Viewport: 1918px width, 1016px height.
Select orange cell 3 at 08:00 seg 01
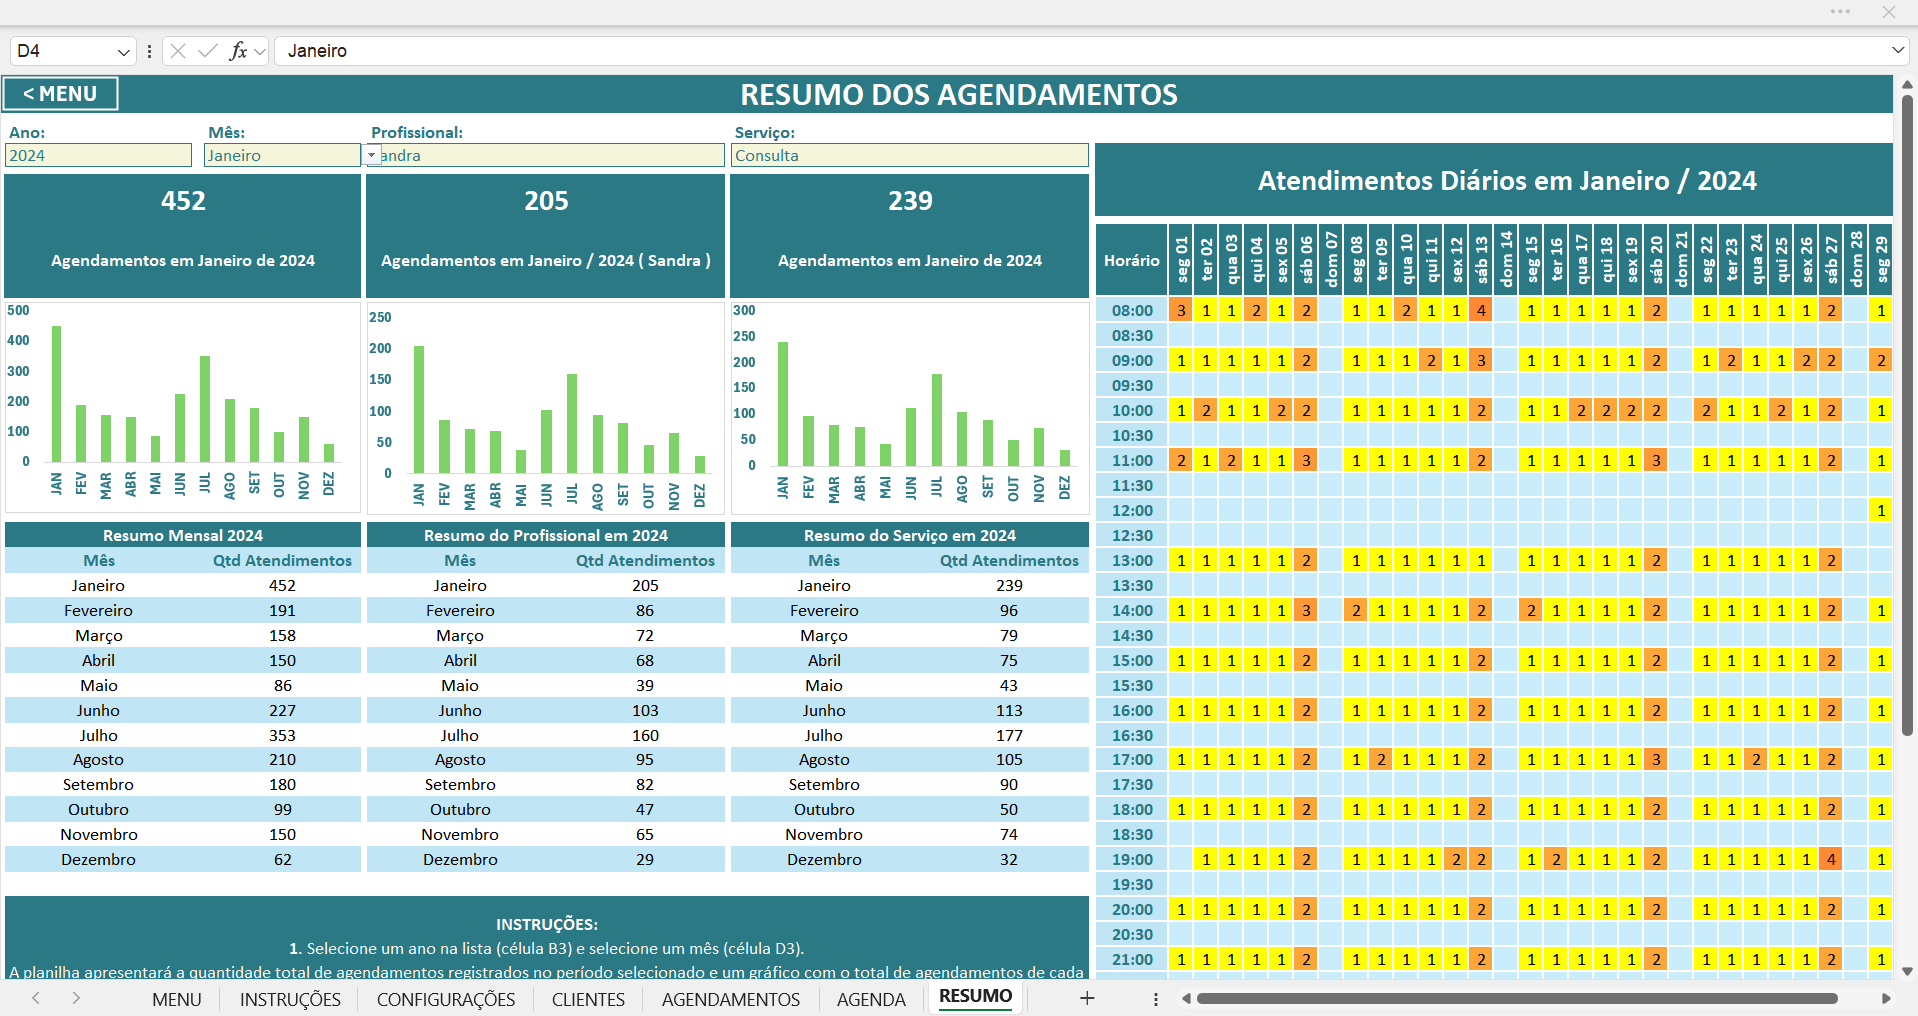(x=1182, y=310)
